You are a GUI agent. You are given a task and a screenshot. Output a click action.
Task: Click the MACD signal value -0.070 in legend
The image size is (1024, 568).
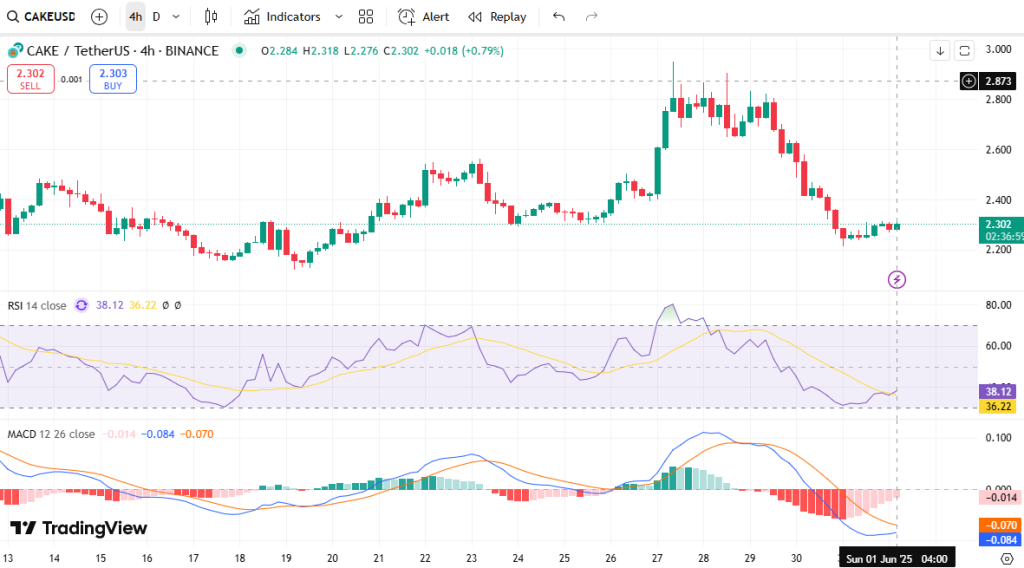tap(197, 434)
